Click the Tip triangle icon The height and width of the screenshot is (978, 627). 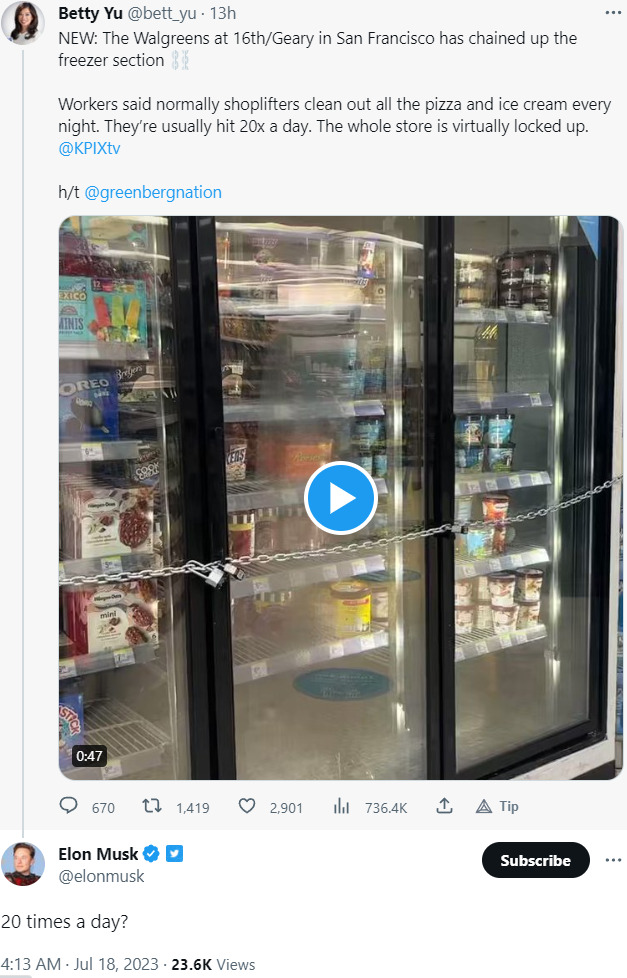click(484, 806)
